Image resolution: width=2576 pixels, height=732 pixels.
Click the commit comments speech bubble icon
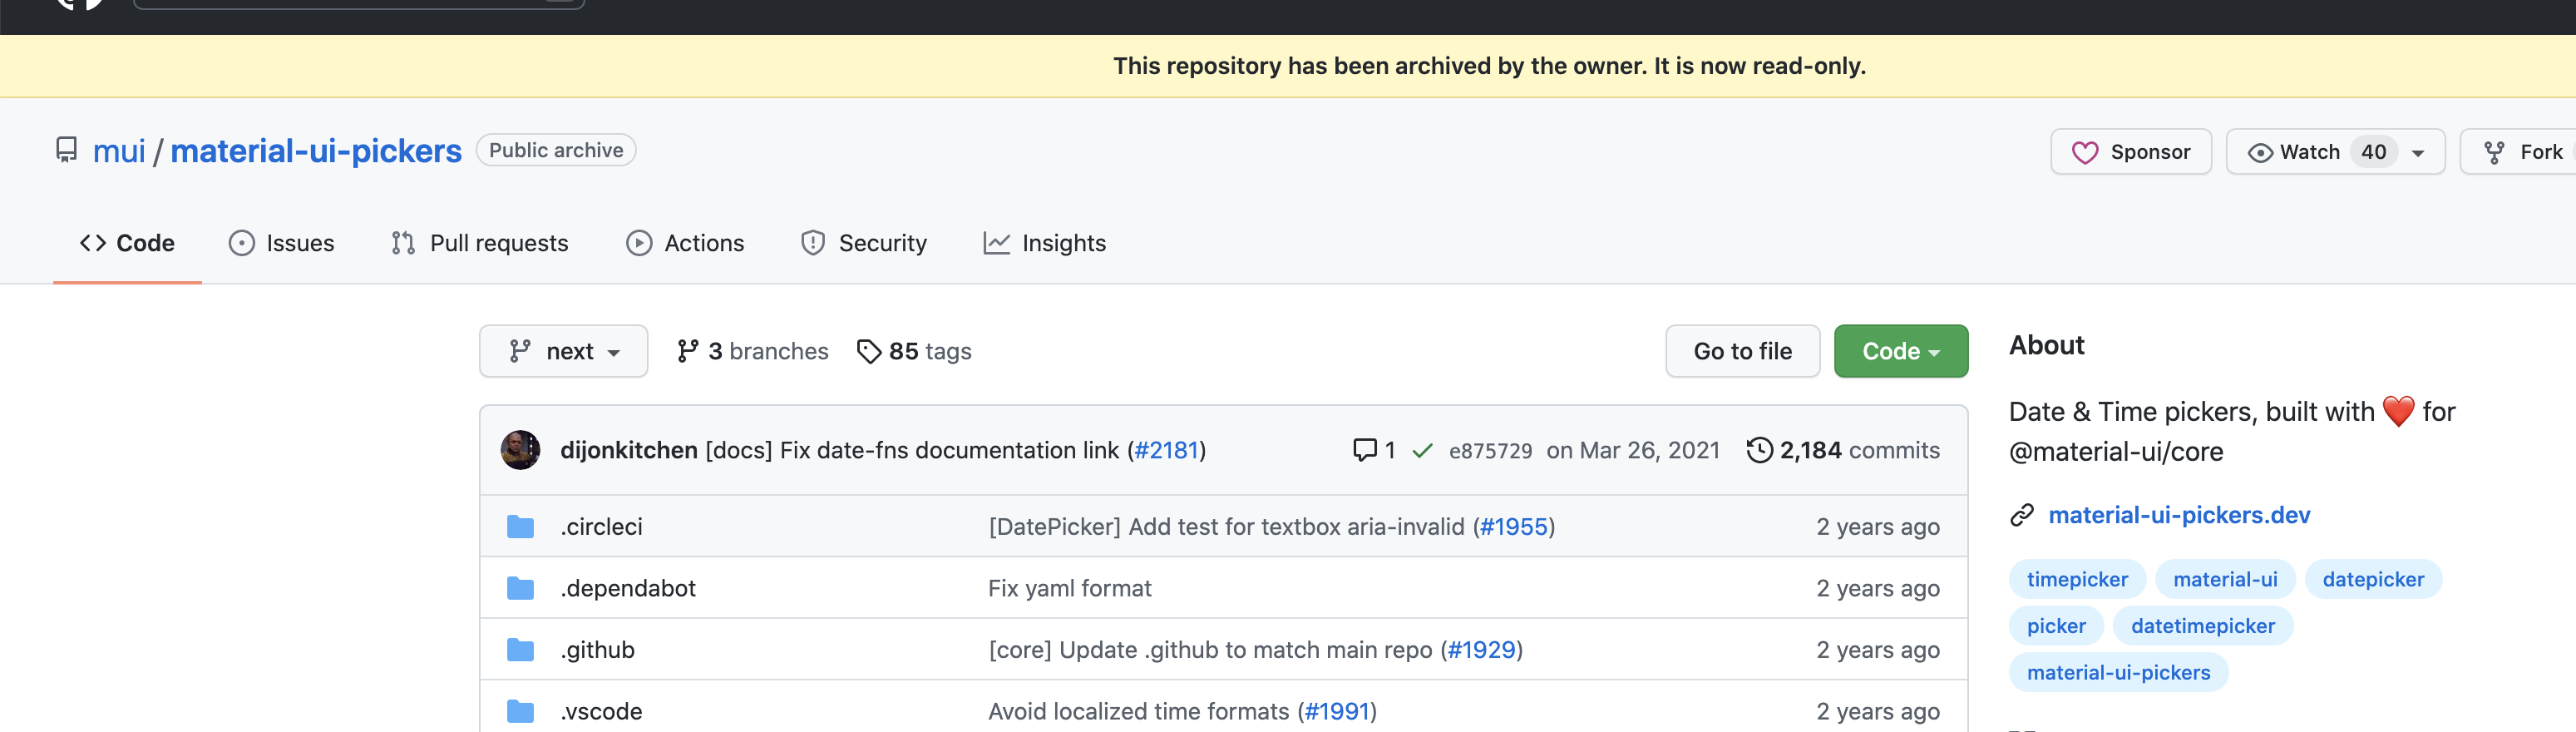1364,450
